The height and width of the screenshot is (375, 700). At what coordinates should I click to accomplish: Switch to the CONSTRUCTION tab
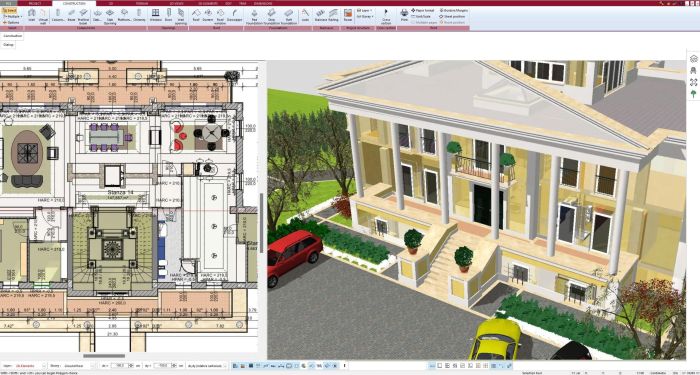[74, 3]
